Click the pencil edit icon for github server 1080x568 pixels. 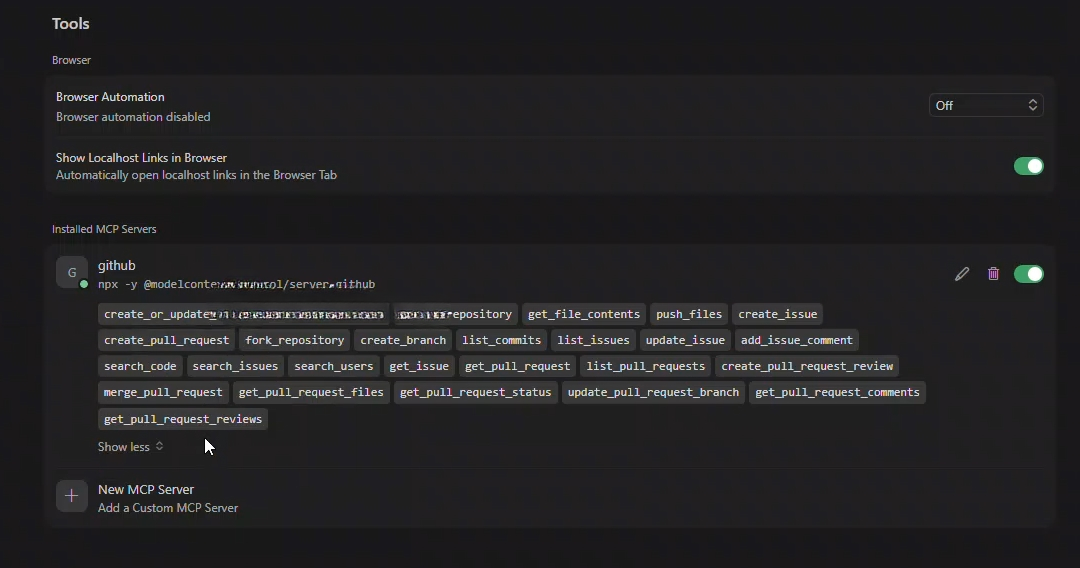(962, 274)
